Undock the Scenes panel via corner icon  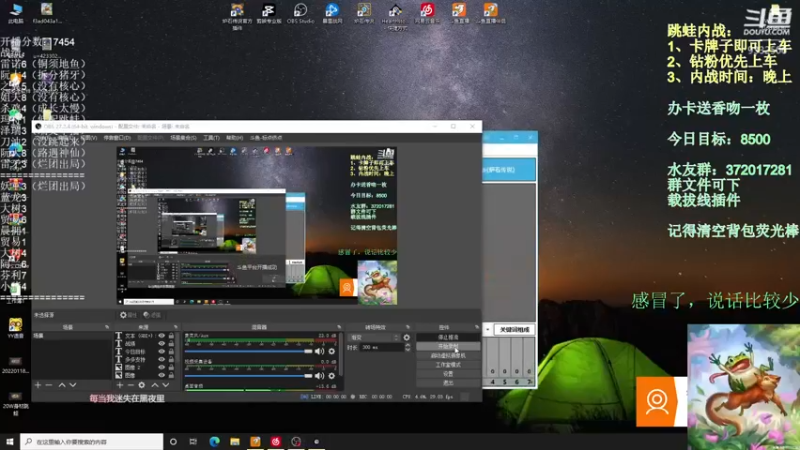tap(107, 327)
